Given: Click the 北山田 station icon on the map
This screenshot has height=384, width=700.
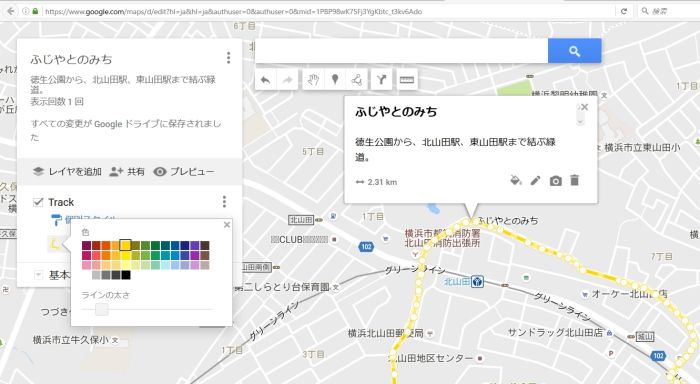Looking at the screenshot, I should [x=477, y=282].
